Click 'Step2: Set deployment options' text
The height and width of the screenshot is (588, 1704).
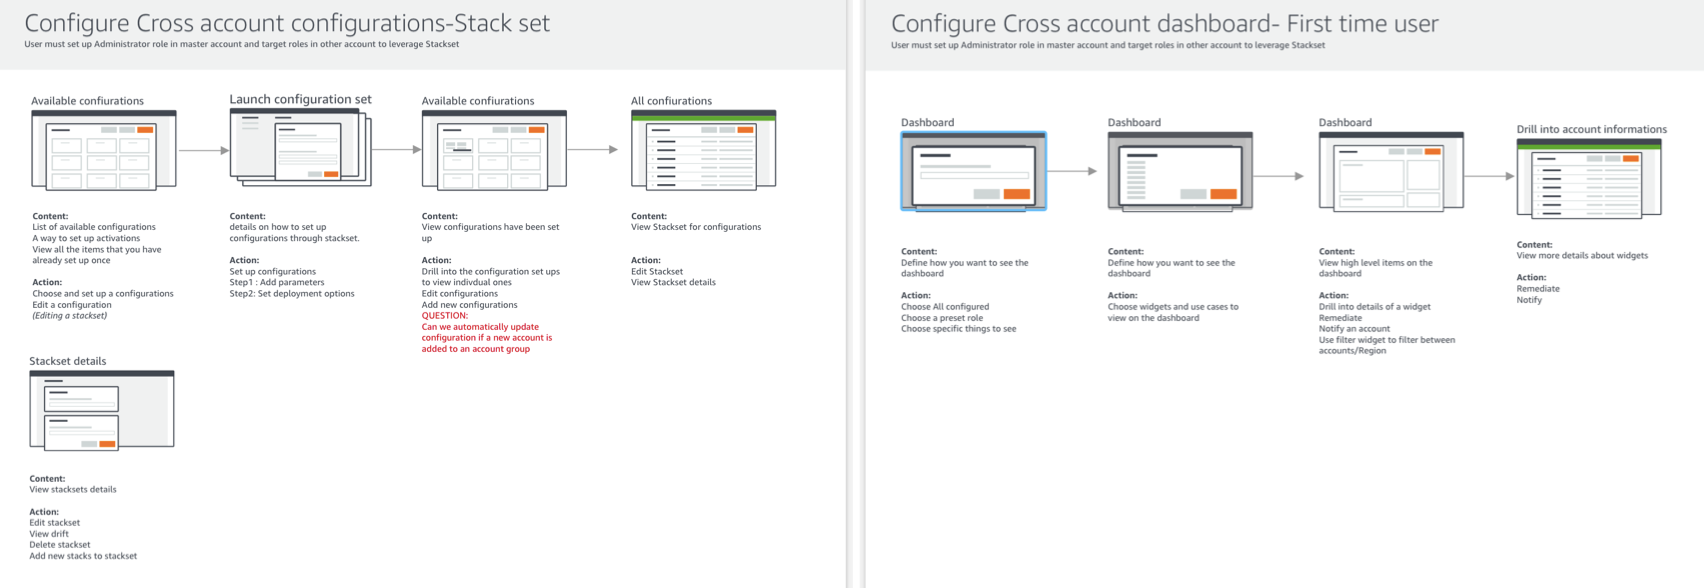292,294
